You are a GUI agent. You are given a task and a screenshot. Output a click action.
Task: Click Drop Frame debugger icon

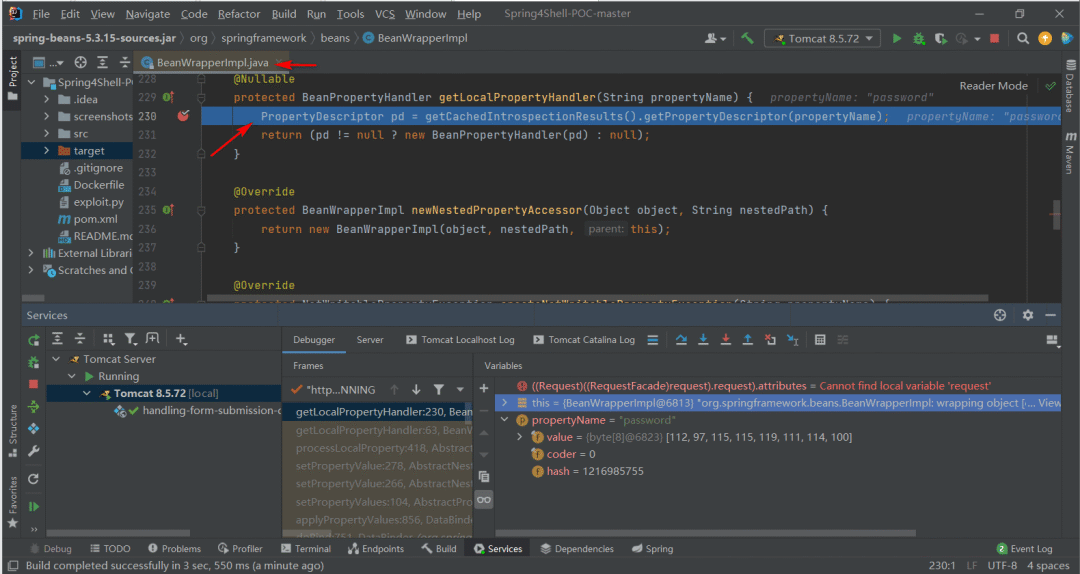point(770,340)
